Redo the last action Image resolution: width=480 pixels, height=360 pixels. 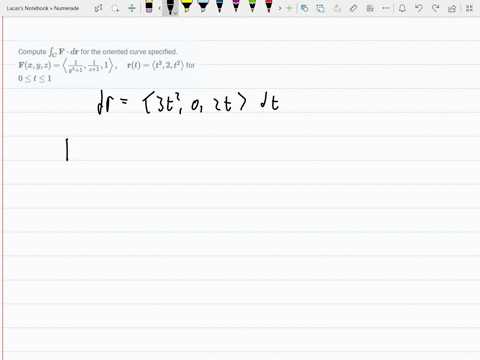[435, 8]
